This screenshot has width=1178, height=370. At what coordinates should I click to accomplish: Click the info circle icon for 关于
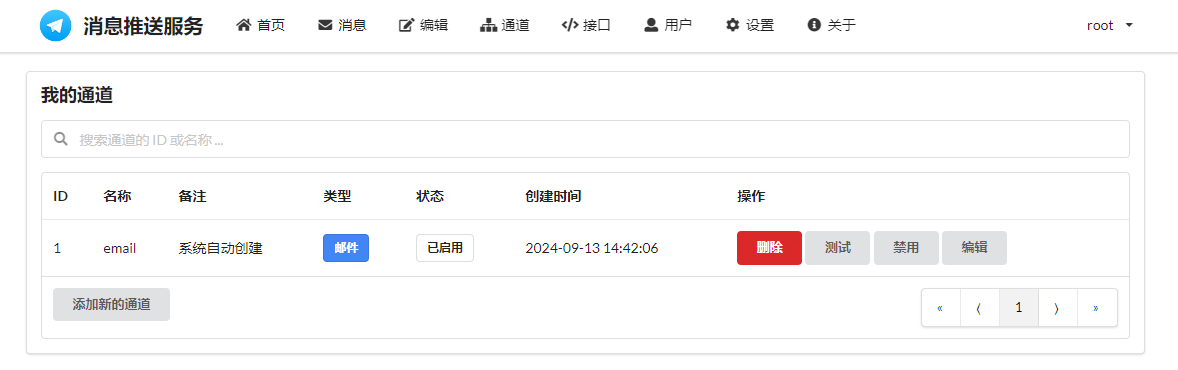[814, 25]
